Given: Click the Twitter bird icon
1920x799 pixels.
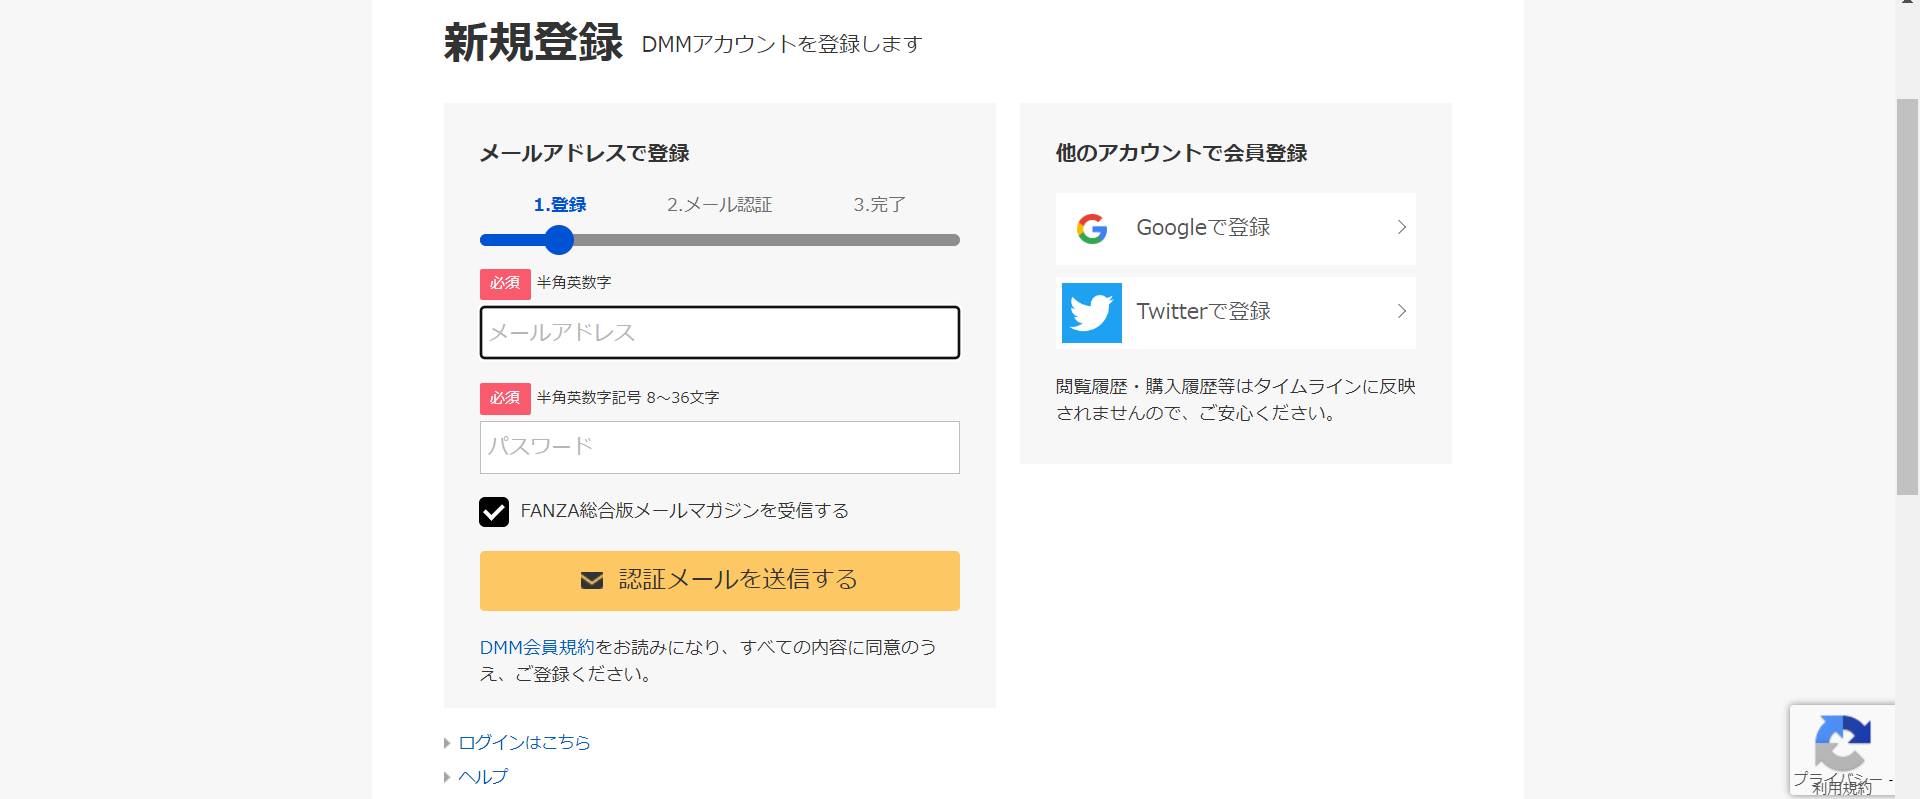Looking at the screenshot, I should point(1091,313).
